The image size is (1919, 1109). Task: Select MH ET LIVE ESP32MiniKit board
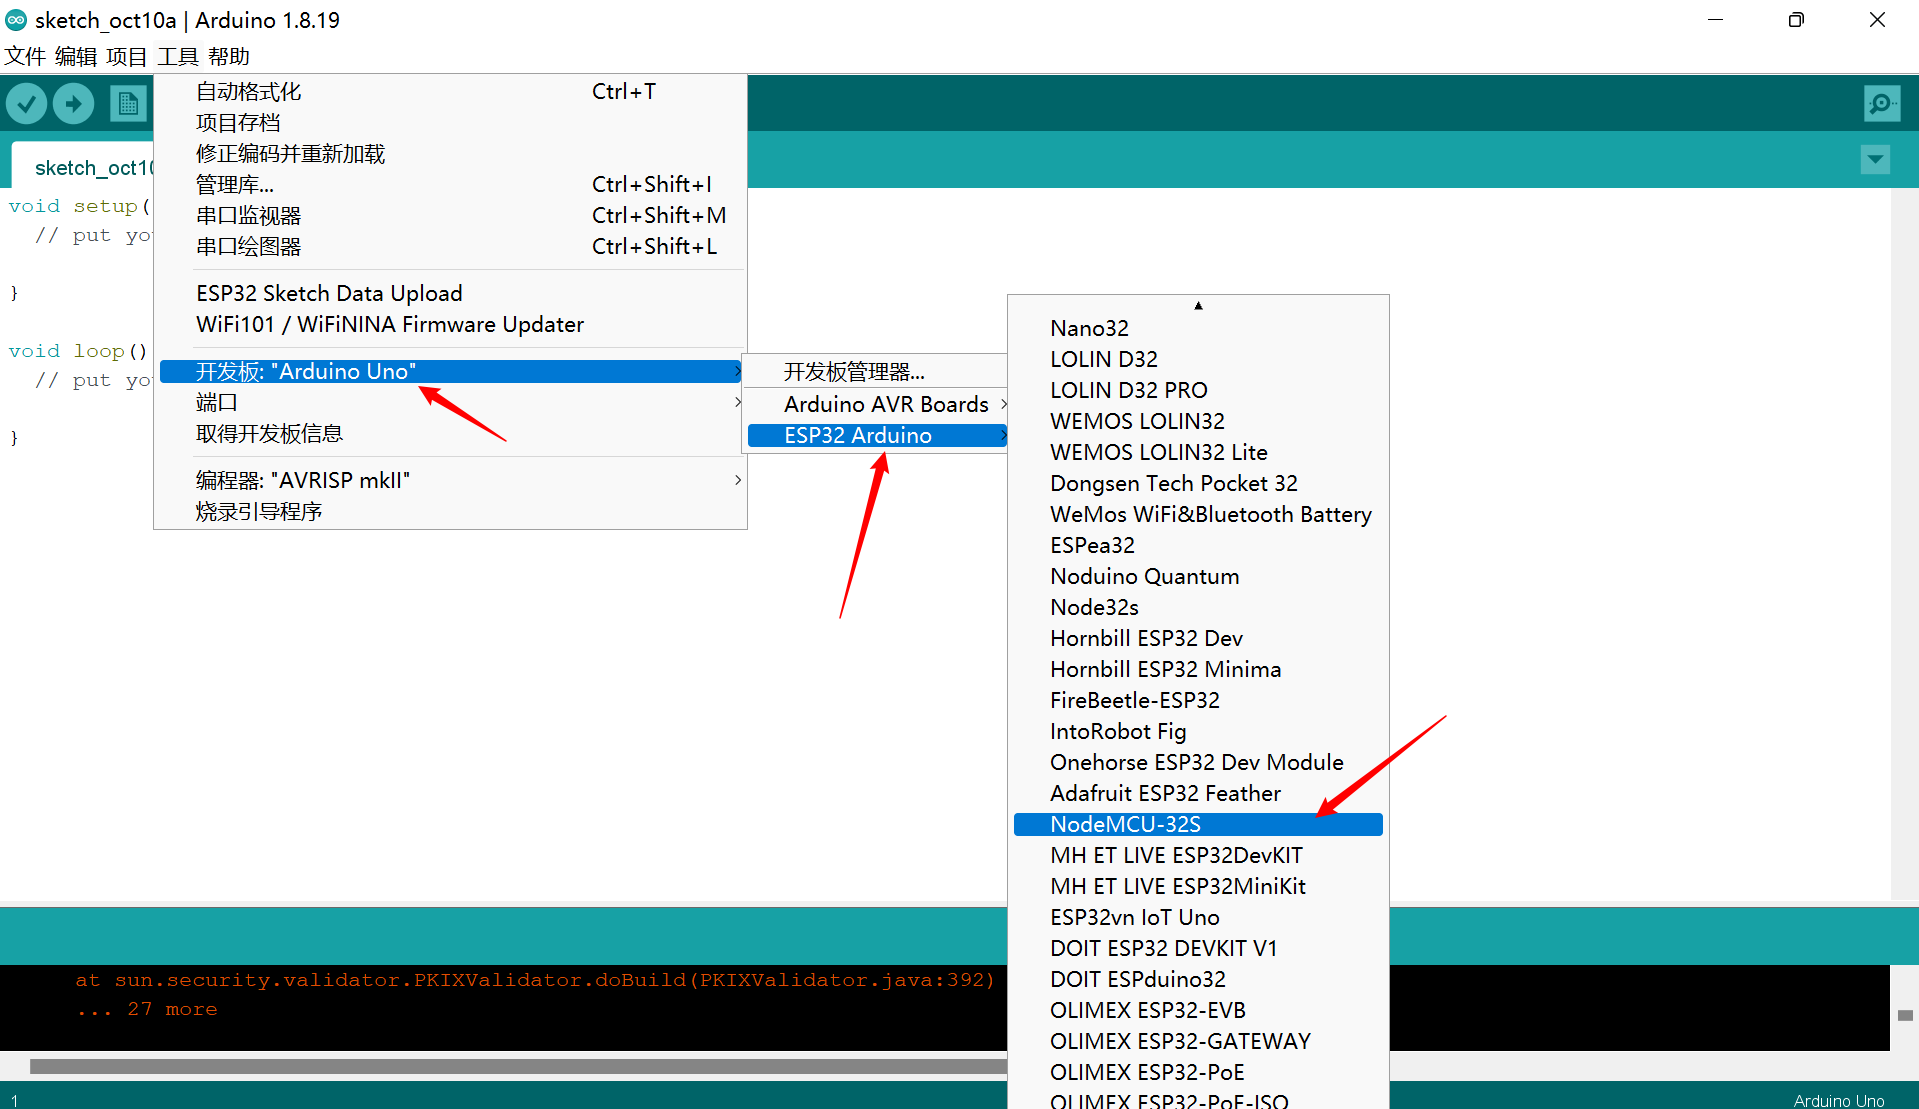click(x=1198, y=887)
